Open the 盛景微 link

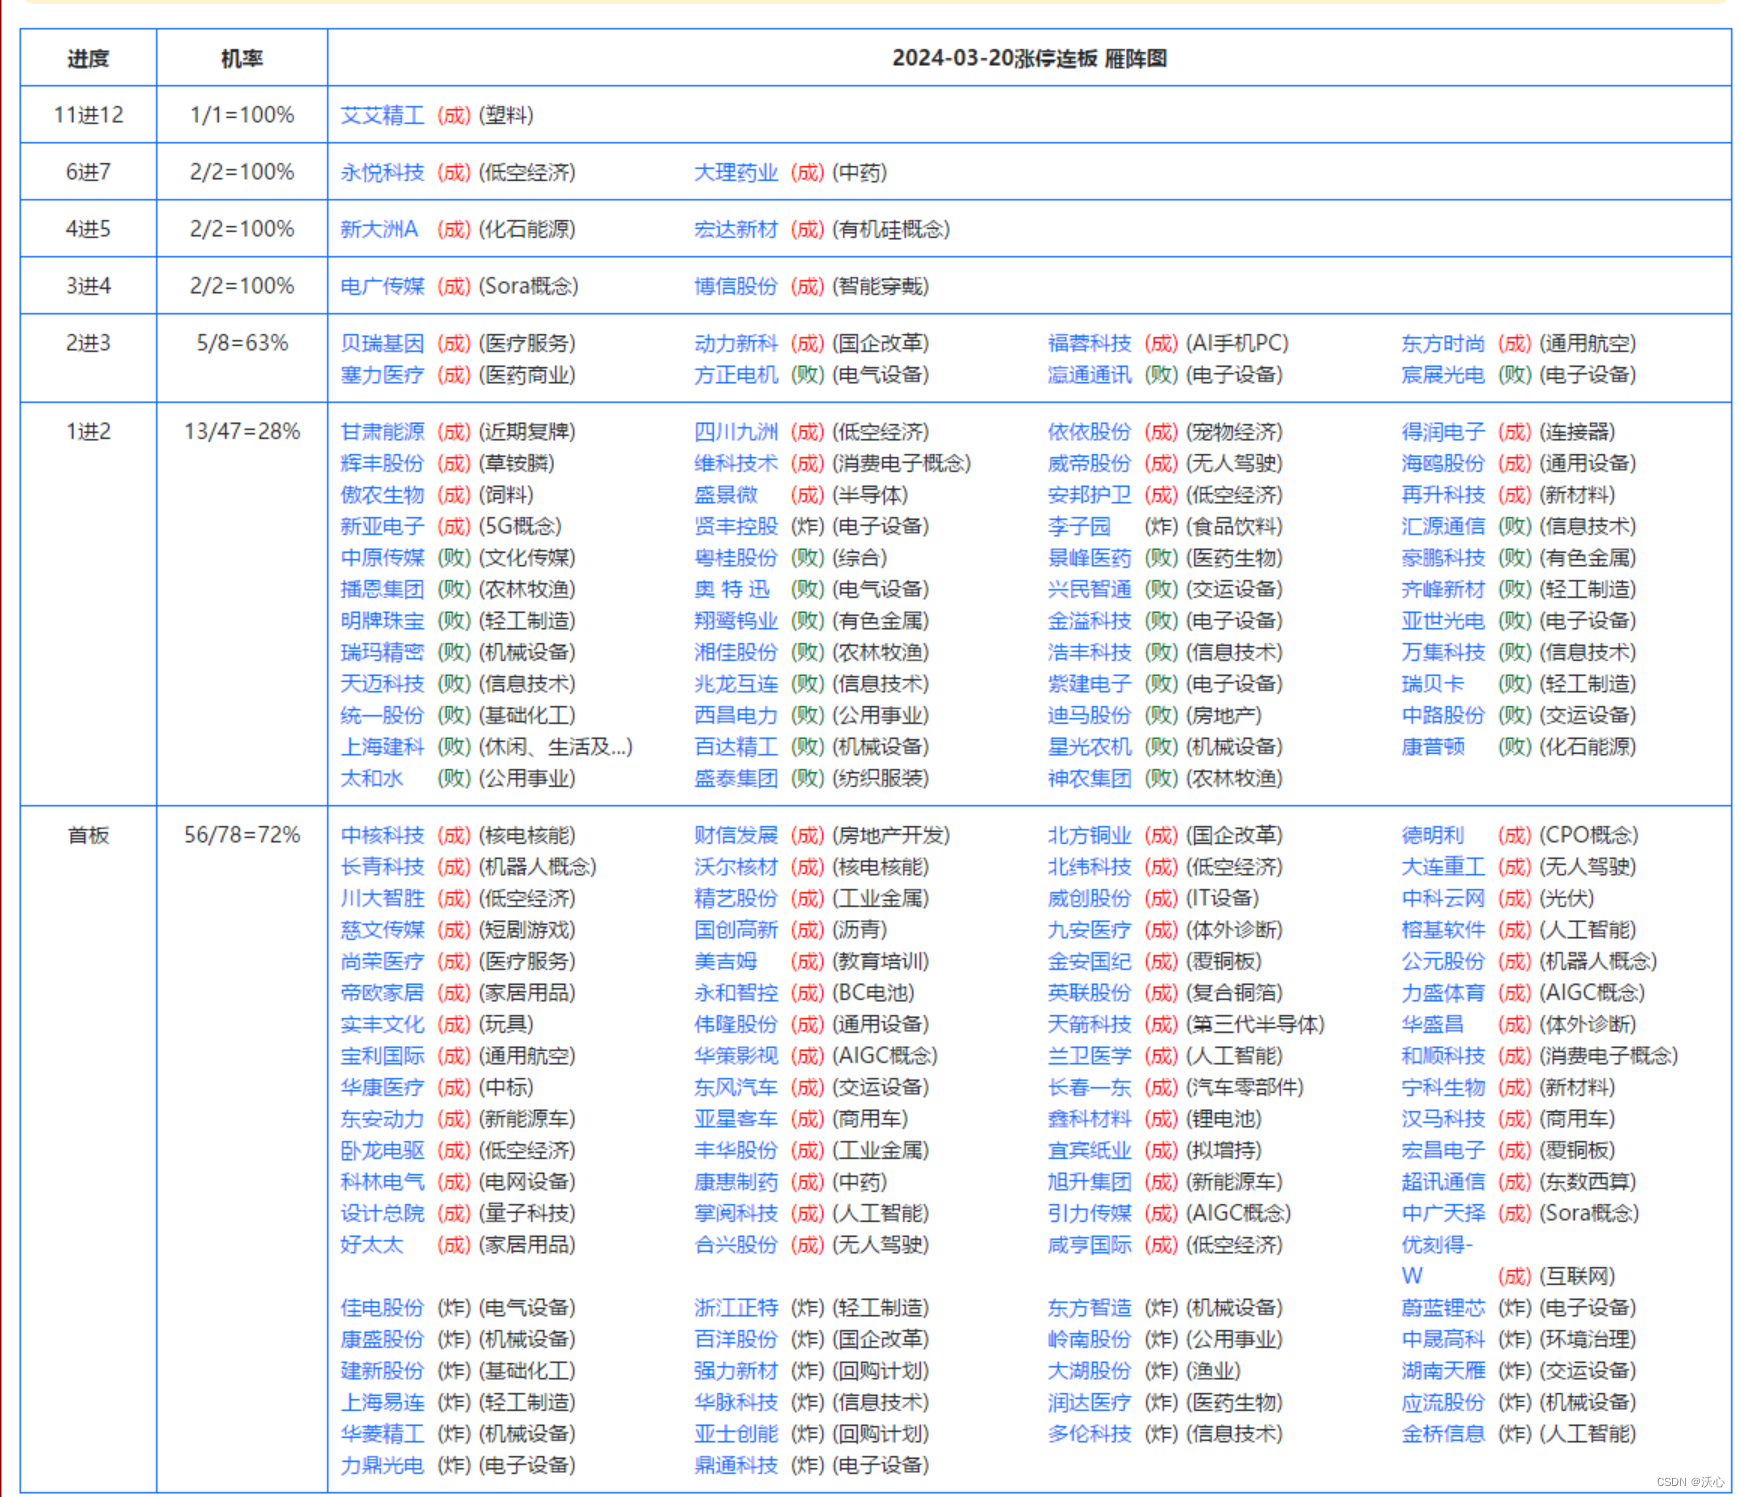(x=726, y=494)
